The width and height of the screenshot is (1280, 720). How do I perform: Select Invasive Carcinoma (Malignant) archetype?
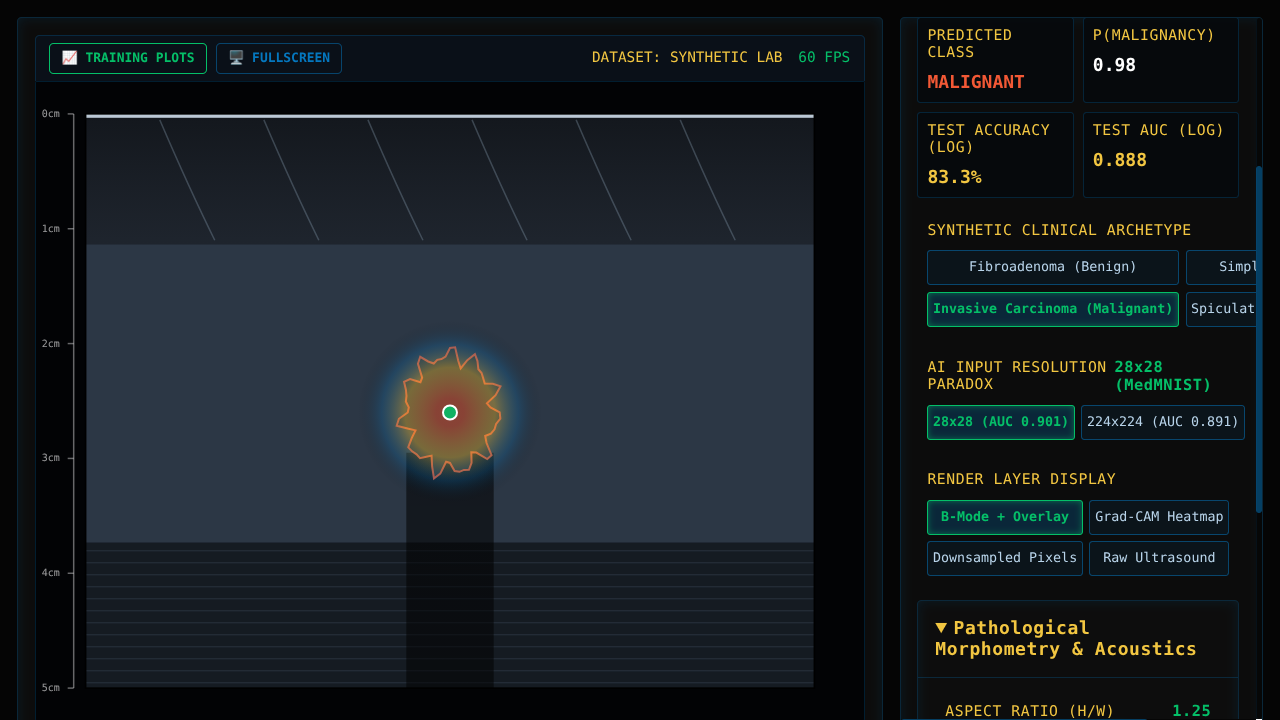pos(1053,309)
